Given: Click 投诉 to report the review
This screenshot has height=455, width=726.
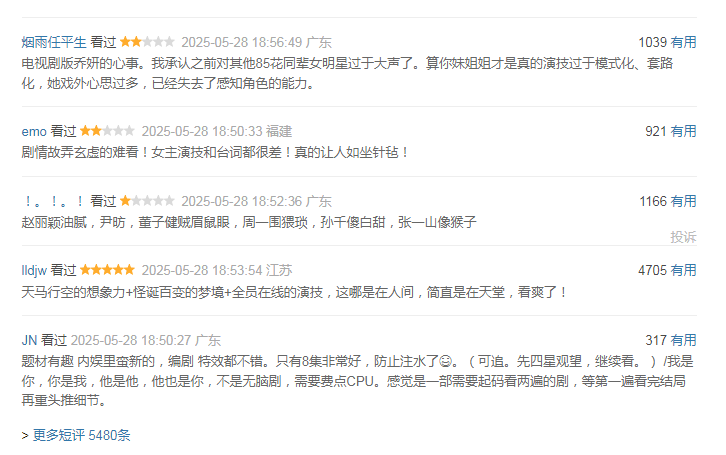Looking at the screenshot, I should (683, 237).
